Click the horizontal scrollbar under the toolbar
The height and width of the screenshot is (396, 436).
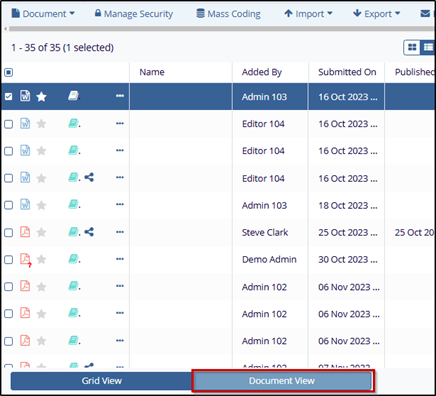coord(220,29)
